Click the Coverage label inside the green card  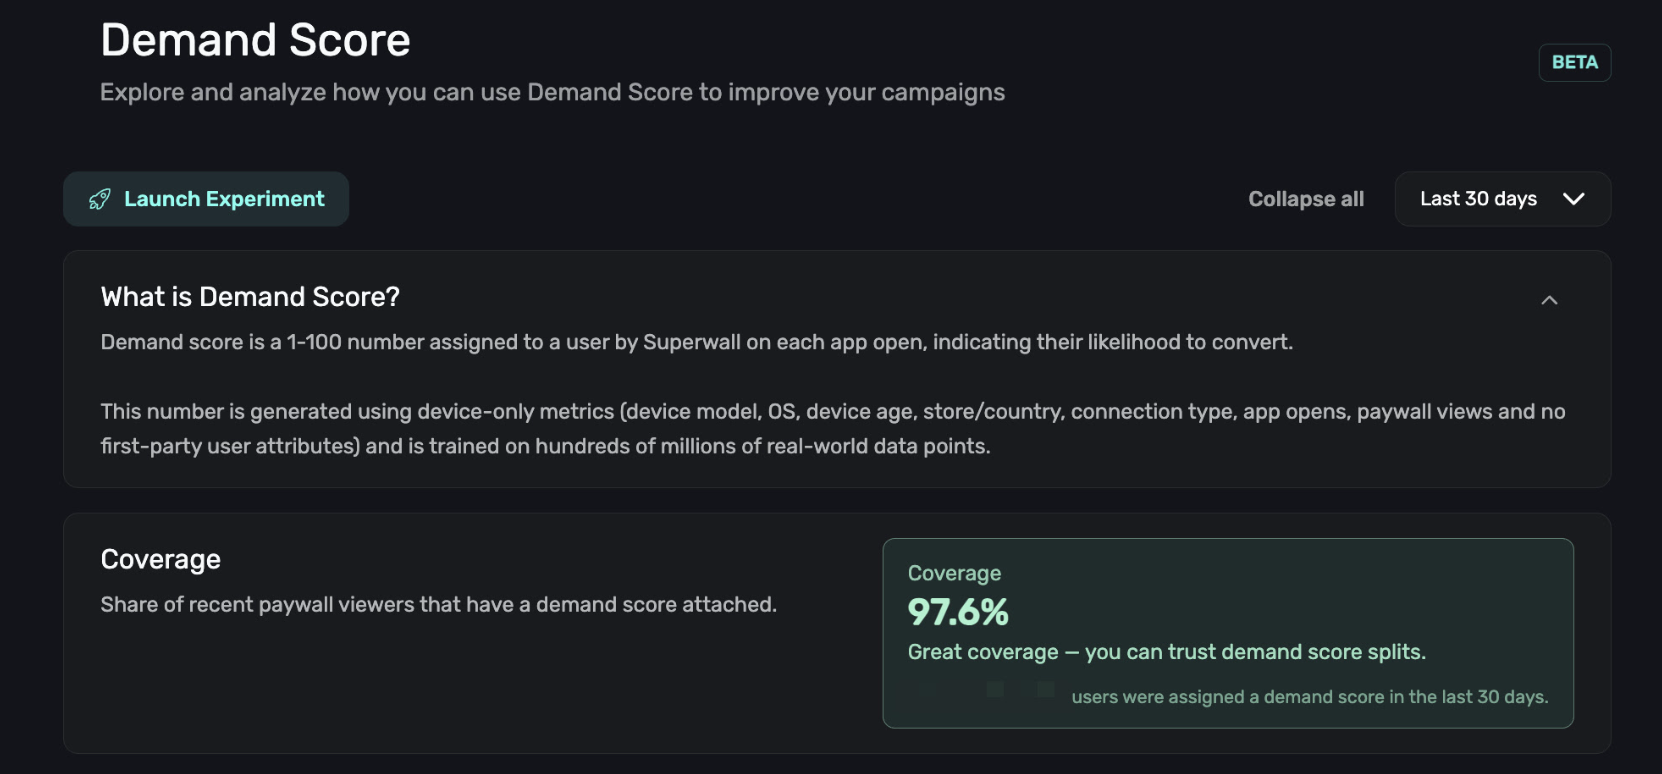(954, 573)
